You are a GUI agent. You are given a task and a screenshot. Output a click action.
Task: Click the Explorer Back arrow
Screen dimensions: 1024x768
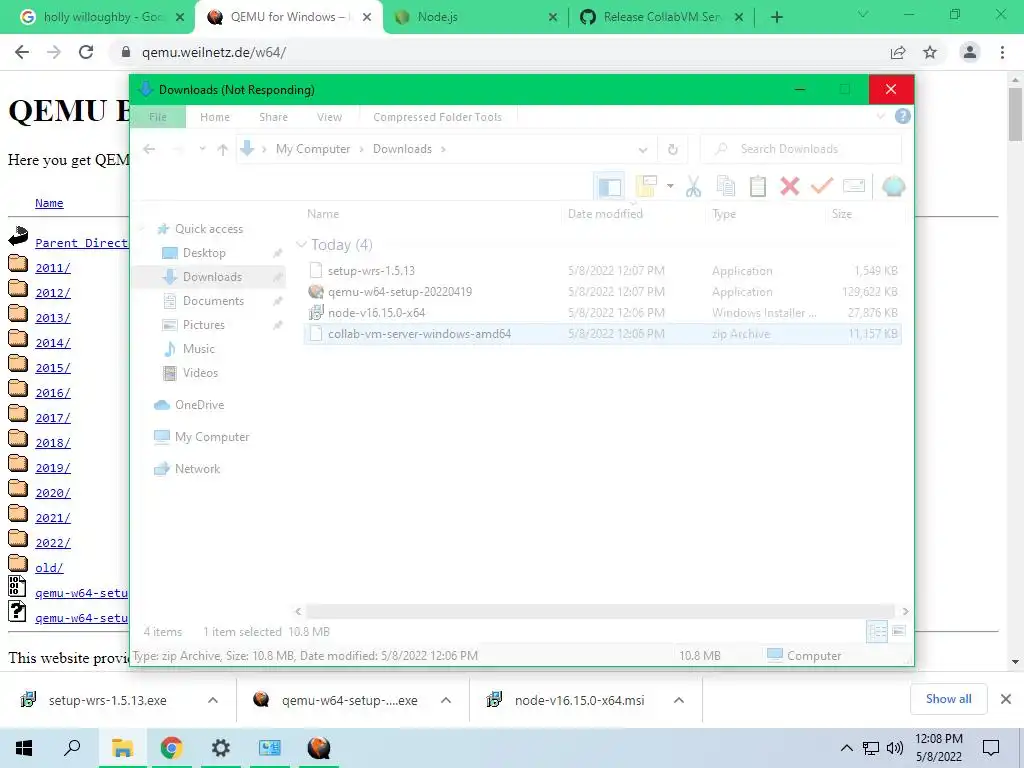click(x=149, y=150)
